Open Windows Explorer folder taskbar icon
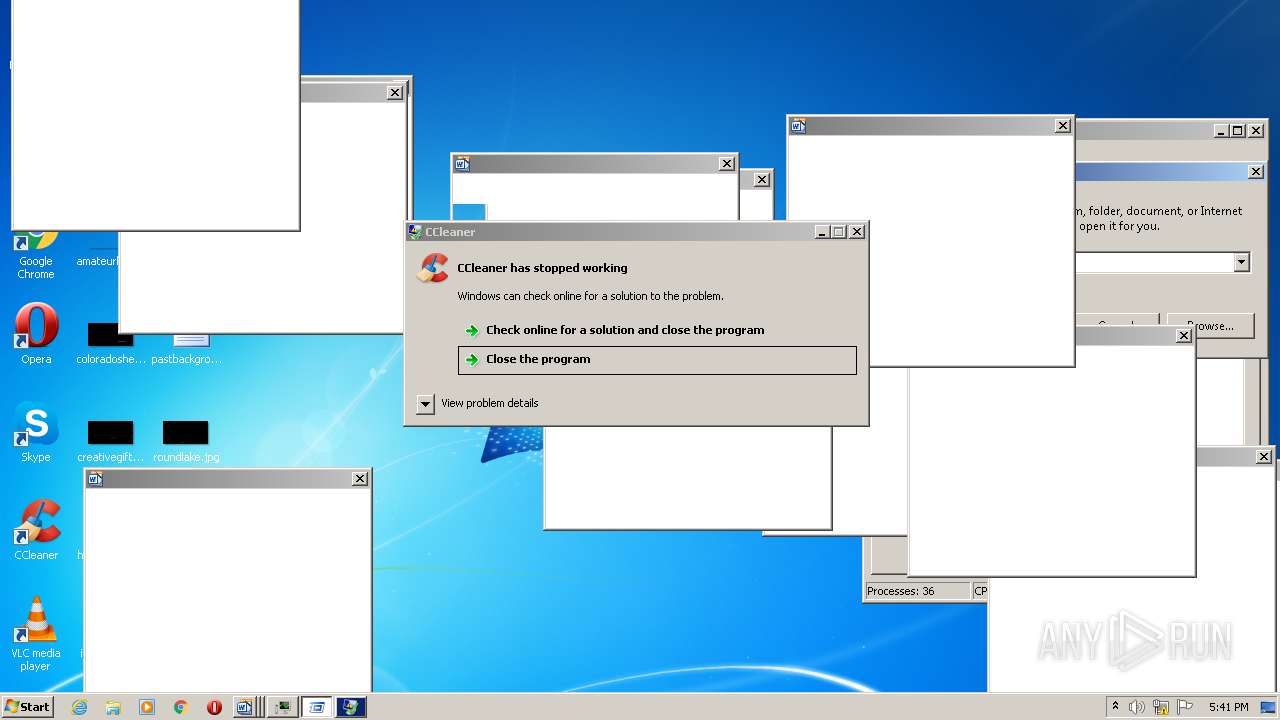The height and width of the screenshot is (720, 1280). tap(113, 707)
